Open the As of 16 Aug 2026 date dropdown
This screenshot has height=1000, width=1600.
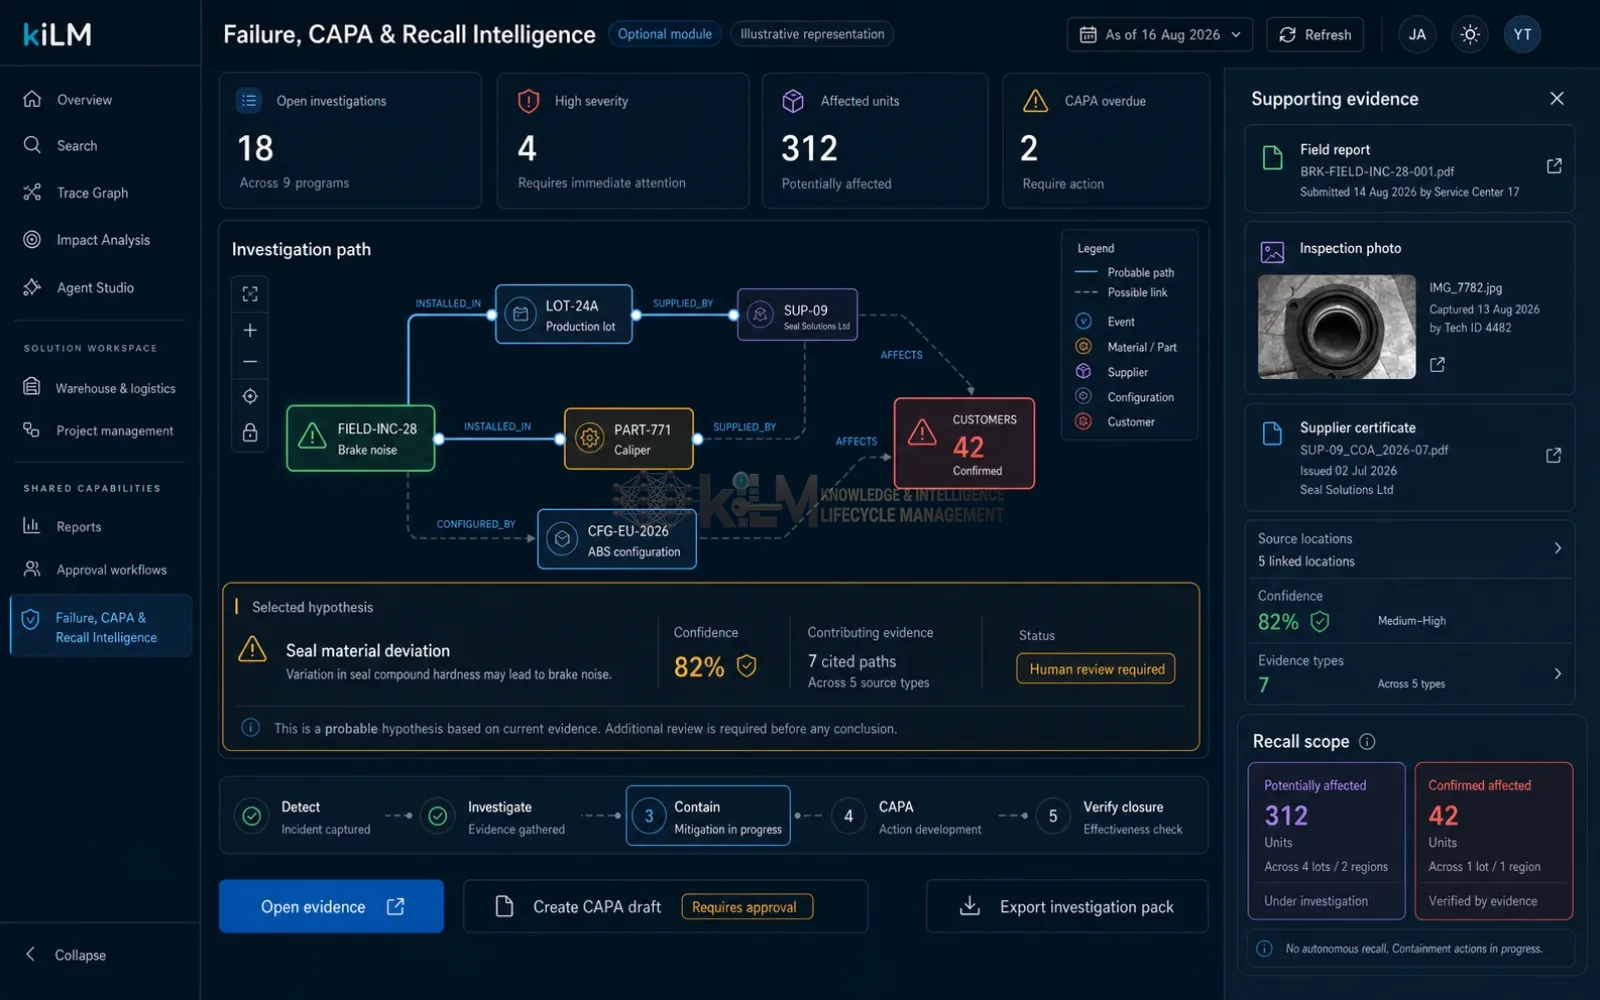click(x=1160, y=34)
